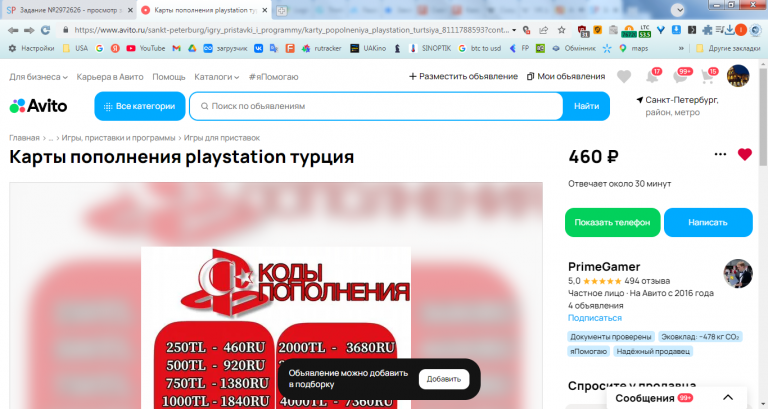Click the Надёжный продавец badge
Image resolution: width=768 pixels, height=409 pixels.
pyautogui.click(x=653, y=351)
